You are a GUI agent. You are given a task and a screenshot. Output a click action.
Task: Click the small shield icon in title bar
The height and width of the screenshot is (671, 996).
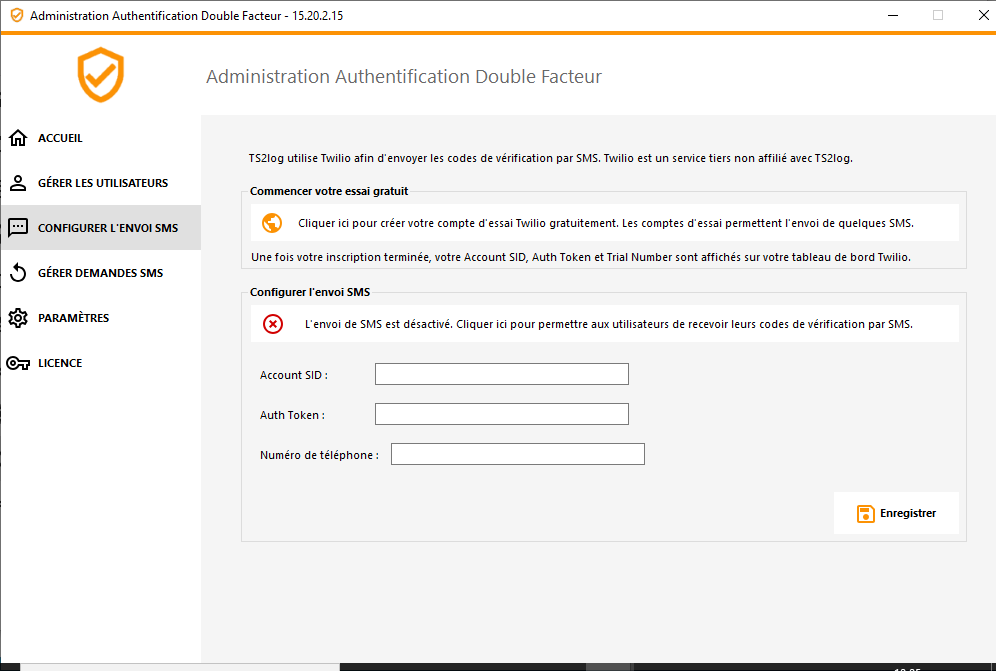(x=17, y=15)
